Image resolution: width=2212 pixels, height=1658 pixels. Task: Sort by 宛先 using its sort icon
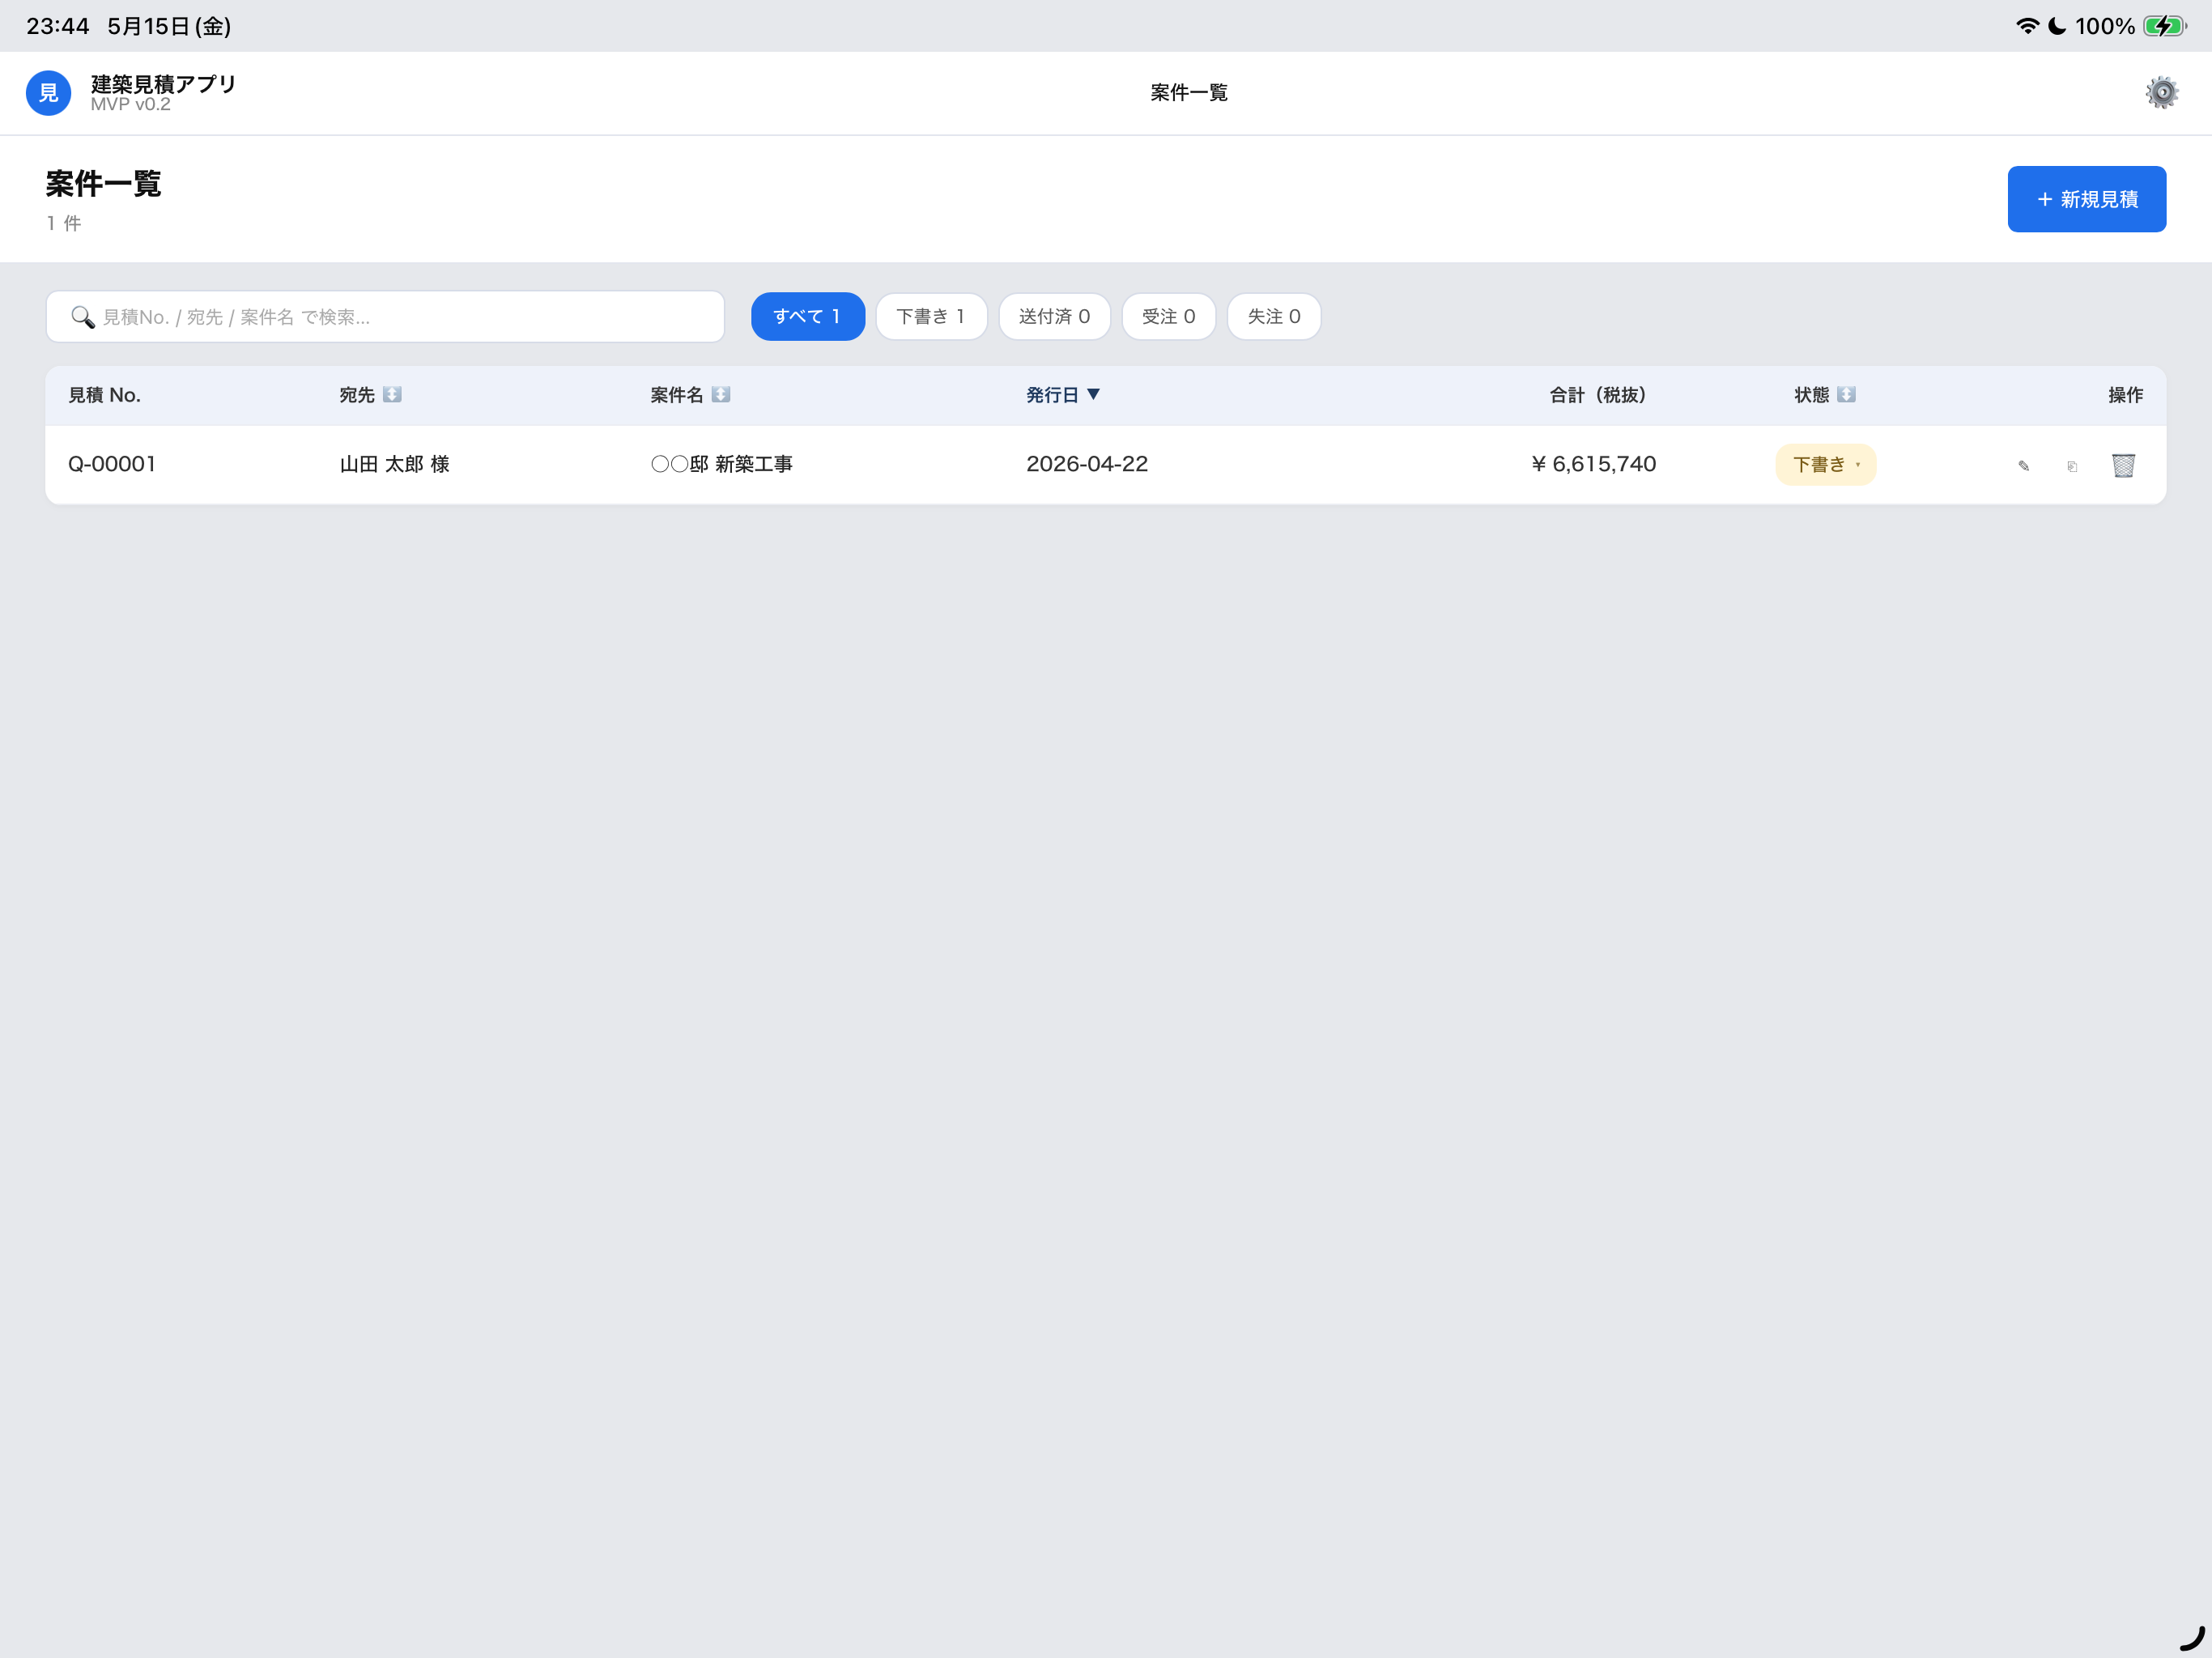(392, 395)
